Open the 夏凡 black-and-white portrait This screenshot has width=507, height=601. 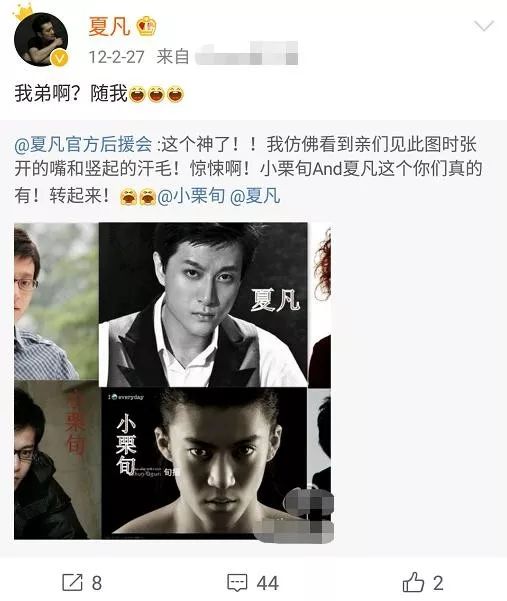point(203,304)
